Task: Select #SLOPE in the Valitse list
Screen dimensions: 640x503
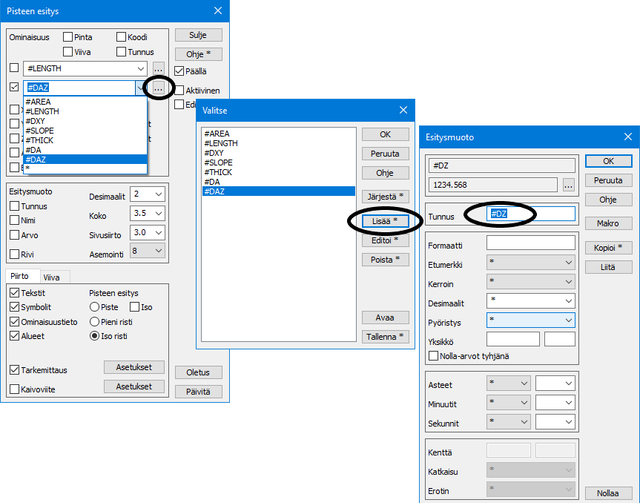Action: (220, 162)
